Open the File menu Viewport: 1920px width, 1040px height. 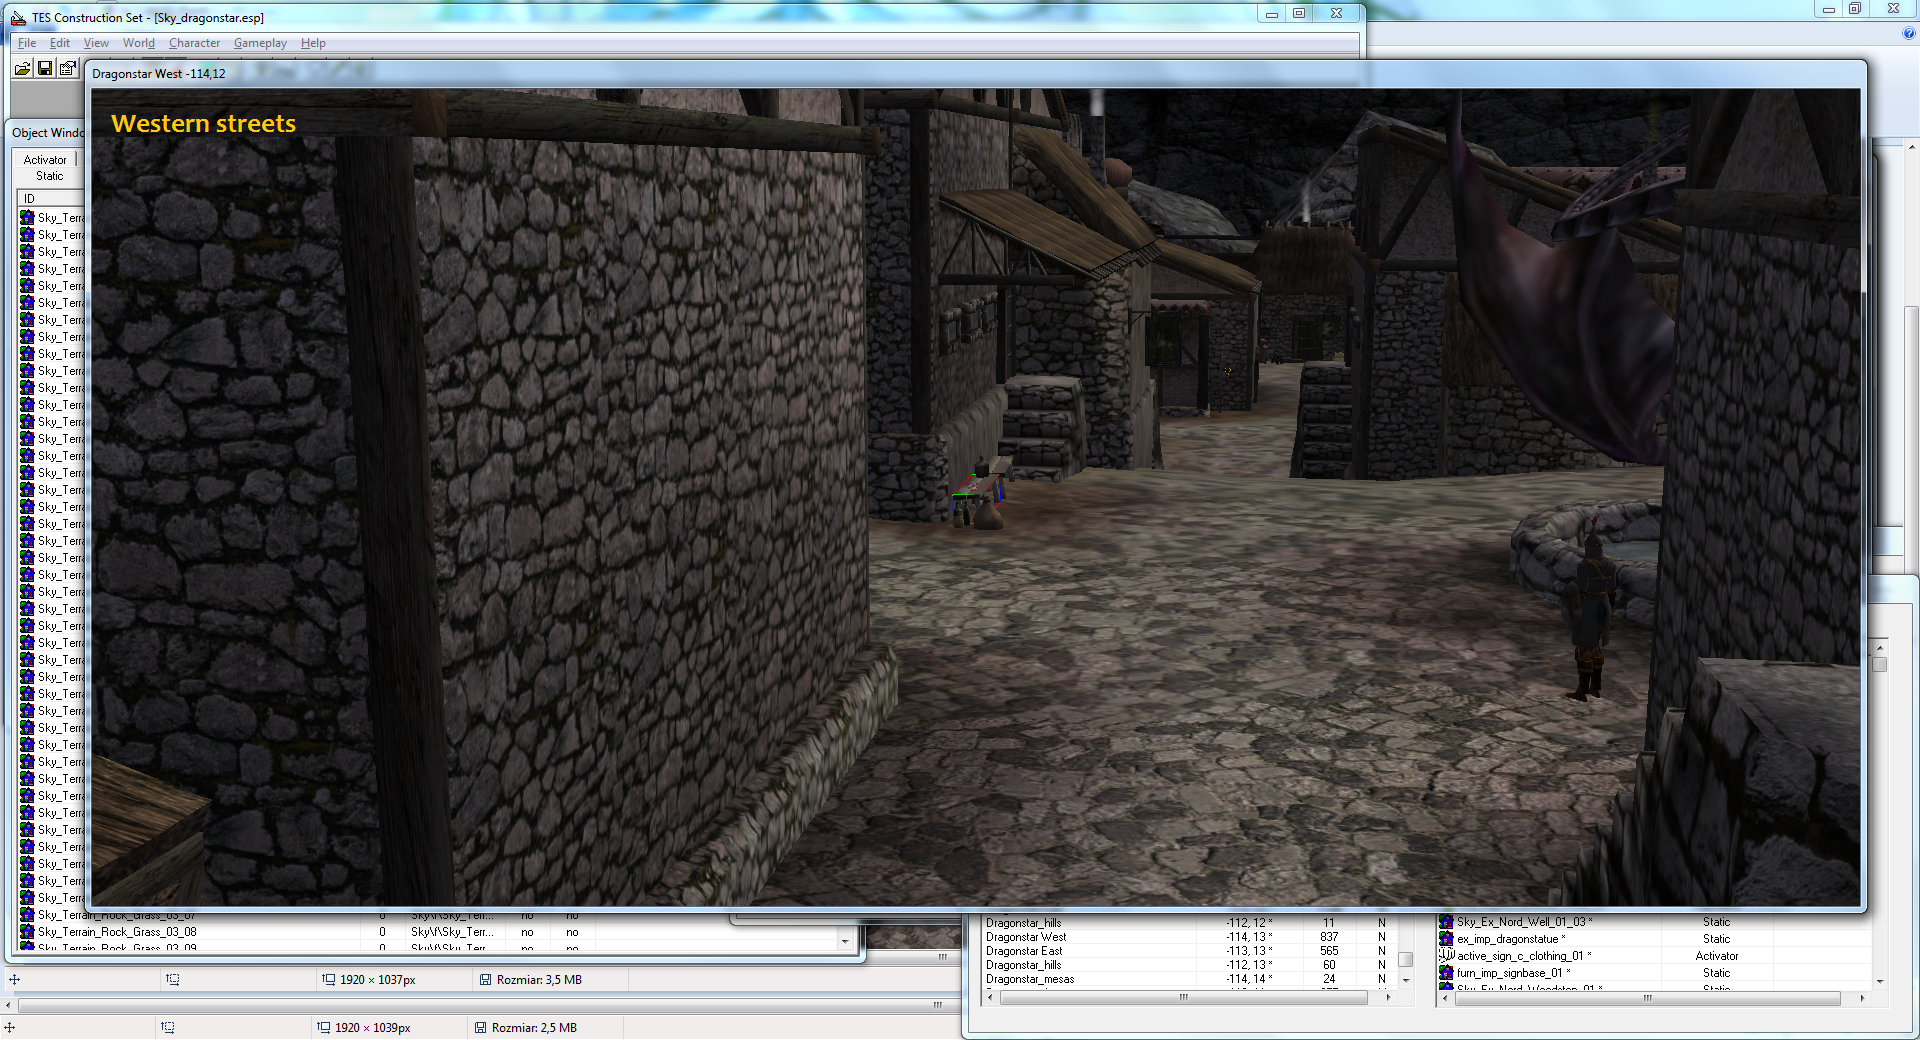click(27, 43)
